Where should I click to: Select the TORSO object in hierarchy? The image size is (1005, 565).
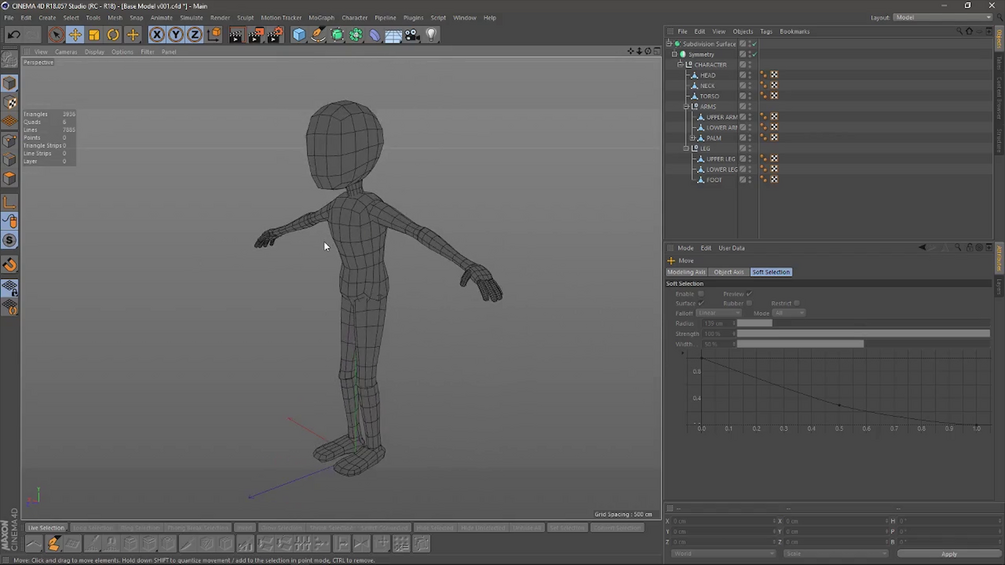(709, 96)
